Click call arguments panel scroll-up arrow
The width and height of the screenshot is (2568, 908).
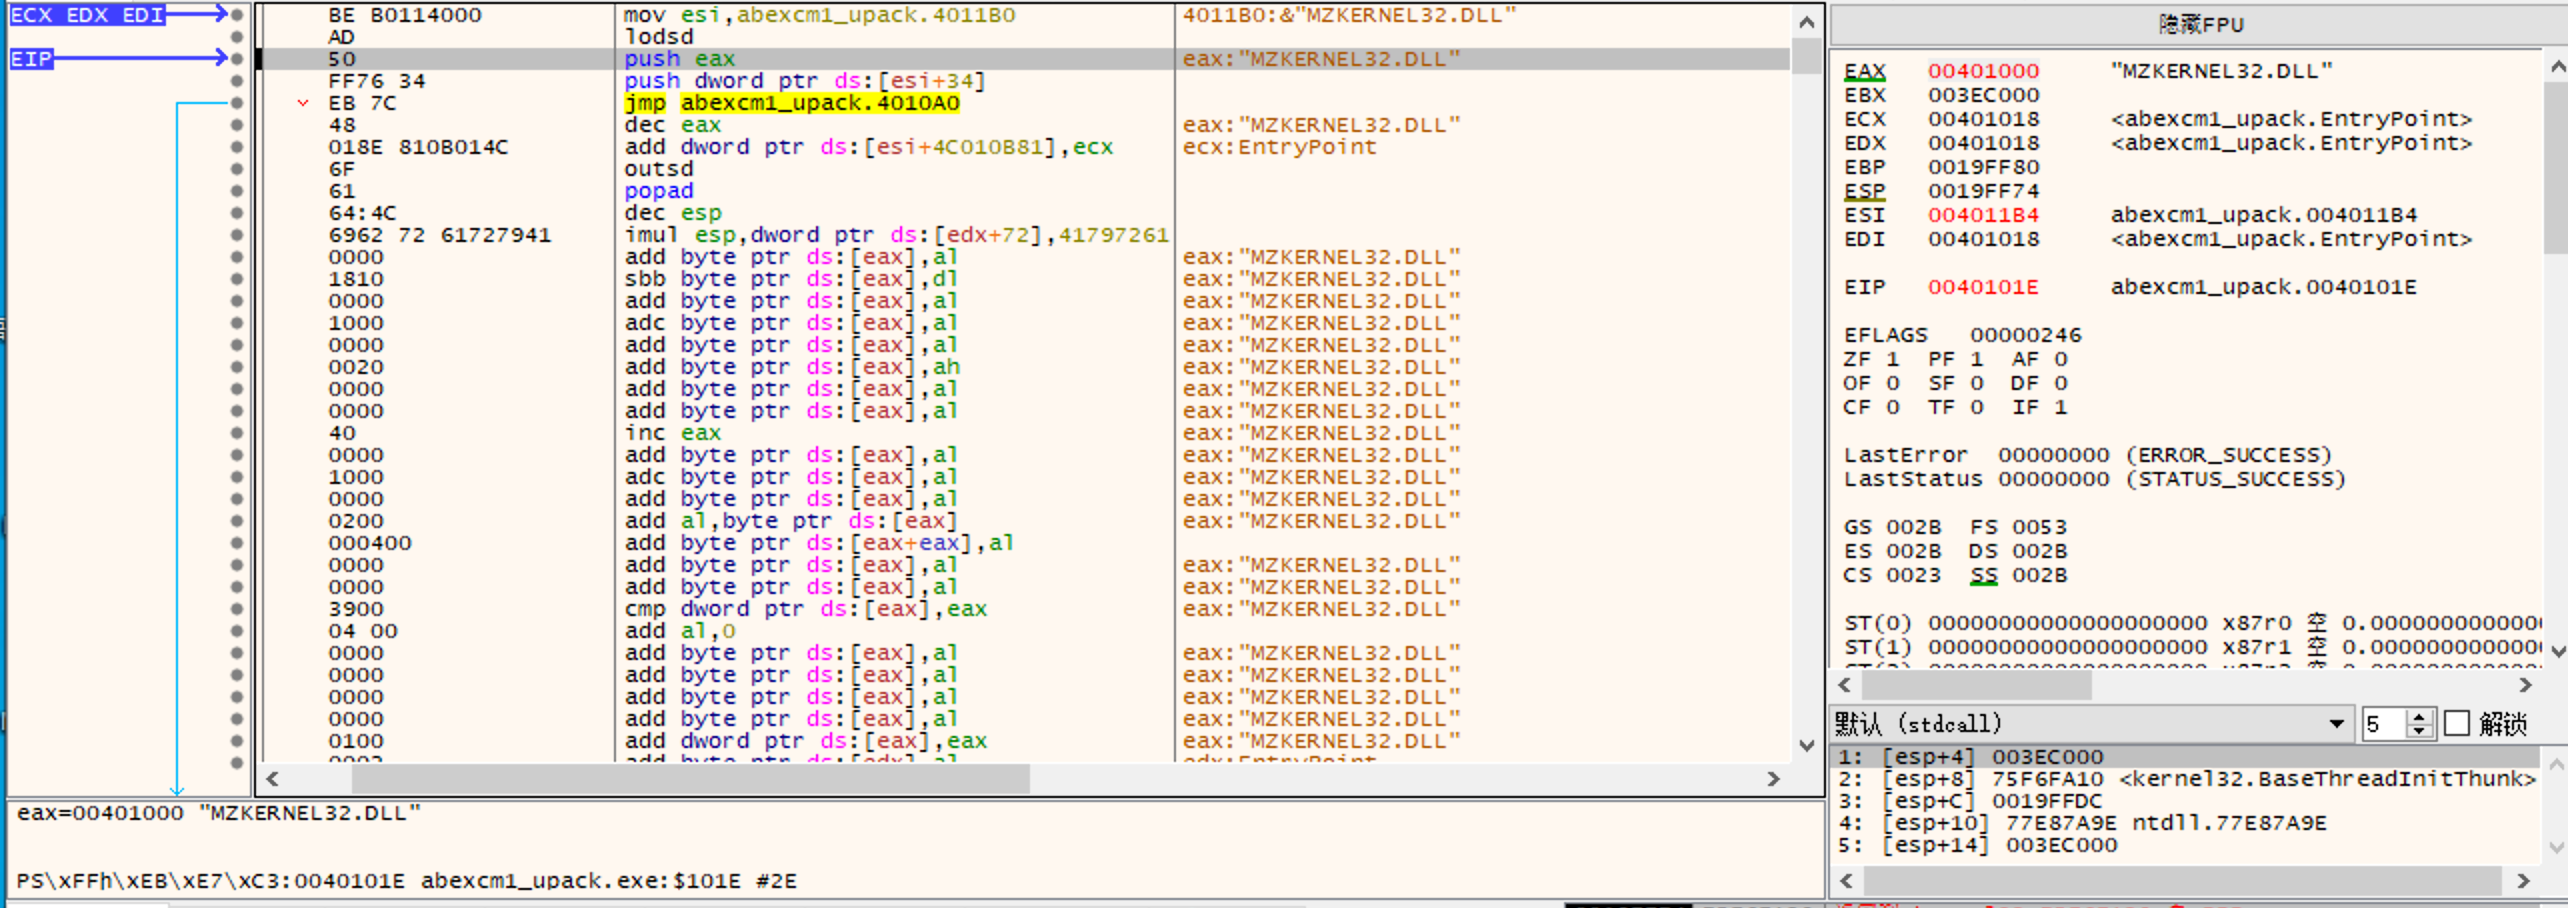pyautogui.click(x=2557, y=764)
